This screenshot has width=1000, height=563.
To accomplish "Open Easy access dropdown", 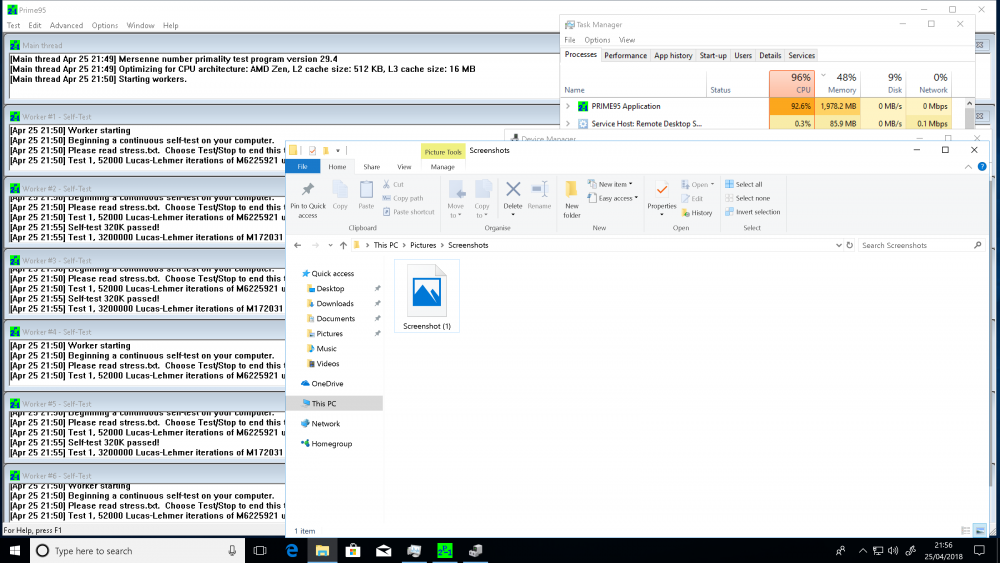I will click(x=613, y=198).
